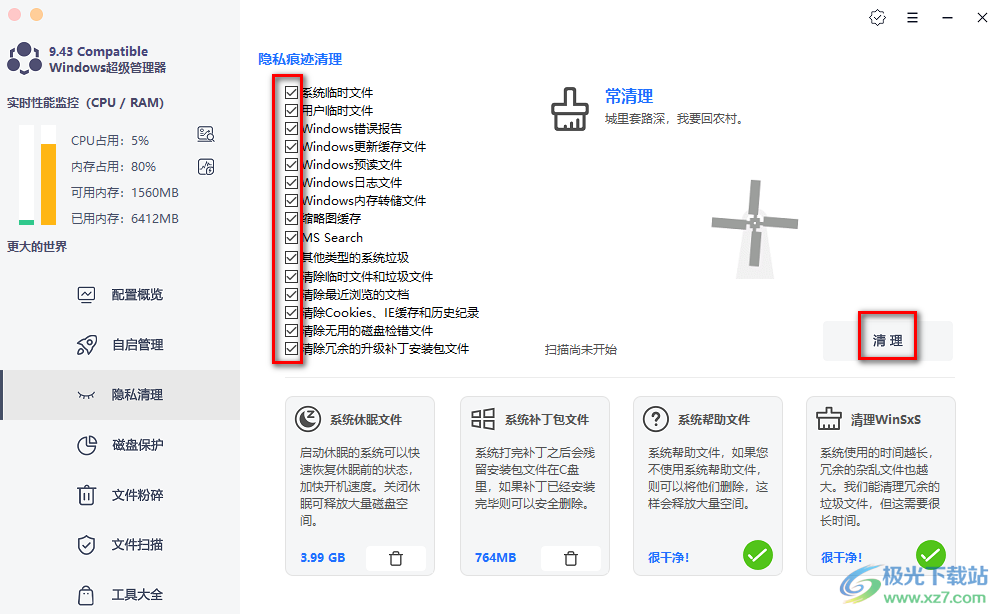Disable the Windows日志文件 checkbox
This screenshot has width=999, height=614.
click(x=291, y=183)
